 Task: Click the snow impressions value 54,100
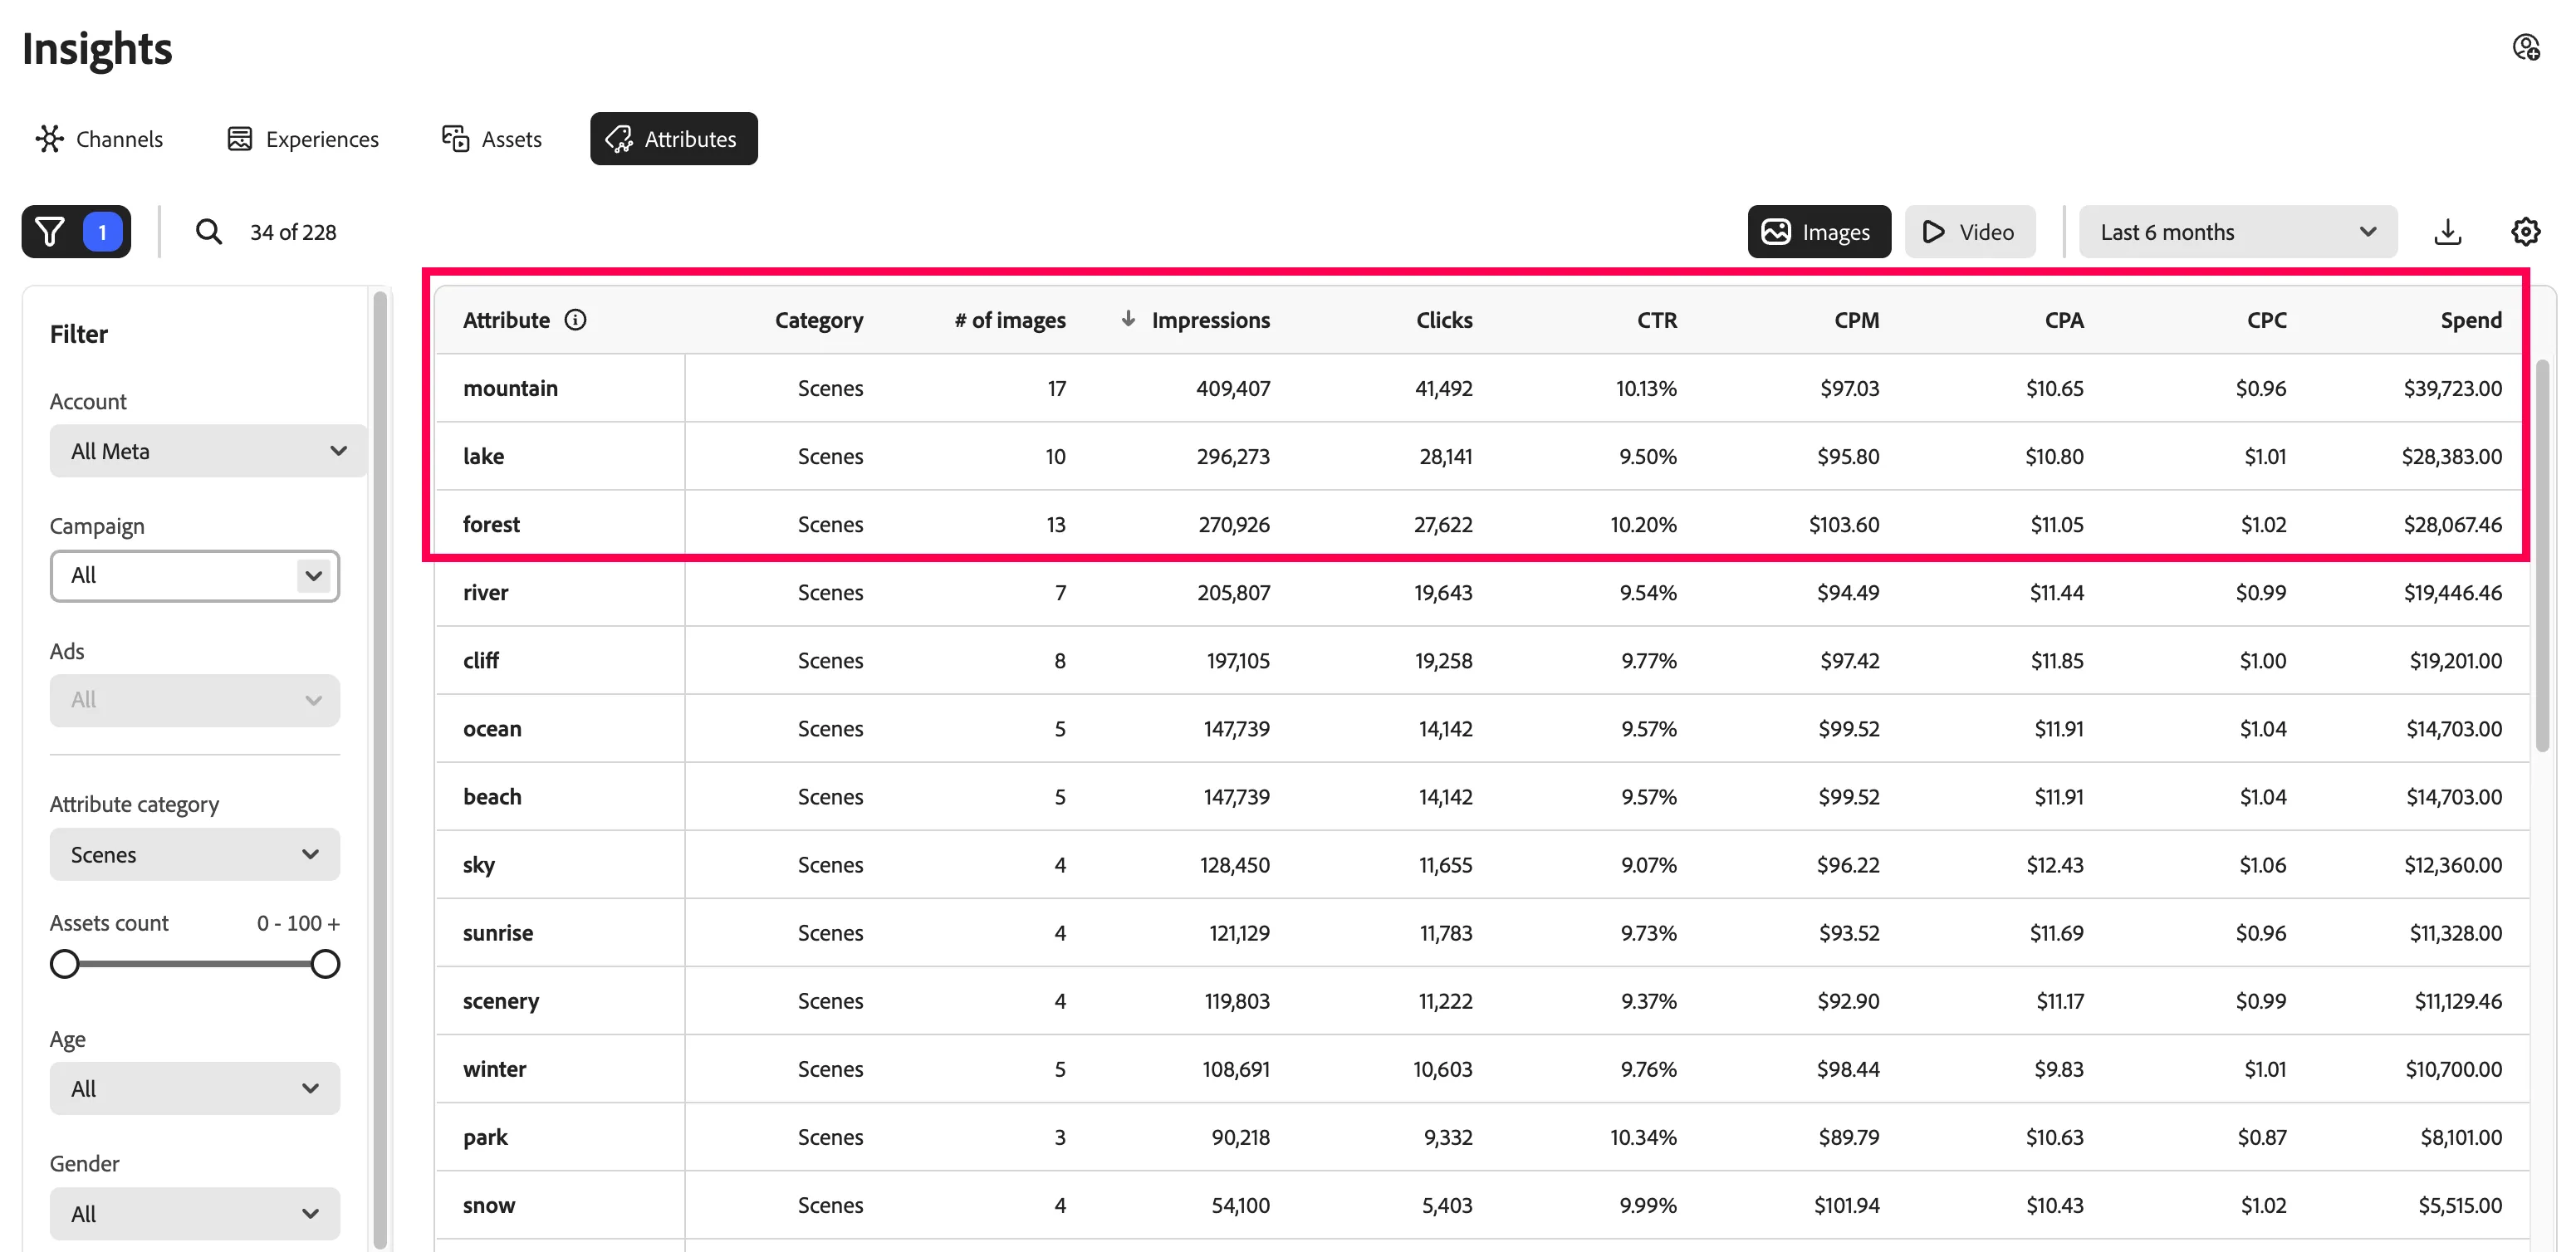pyautogui.click(x=1240, y=1205)
